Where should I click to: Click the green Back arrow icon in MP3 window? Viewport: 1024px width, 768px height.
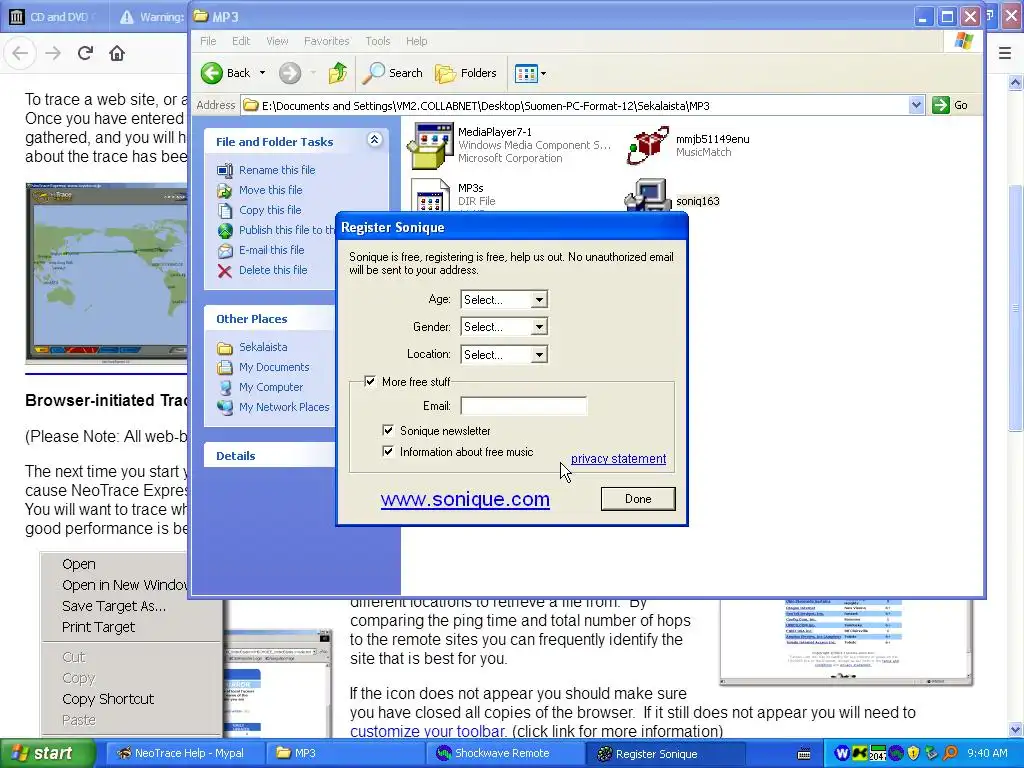pos(212,73)
